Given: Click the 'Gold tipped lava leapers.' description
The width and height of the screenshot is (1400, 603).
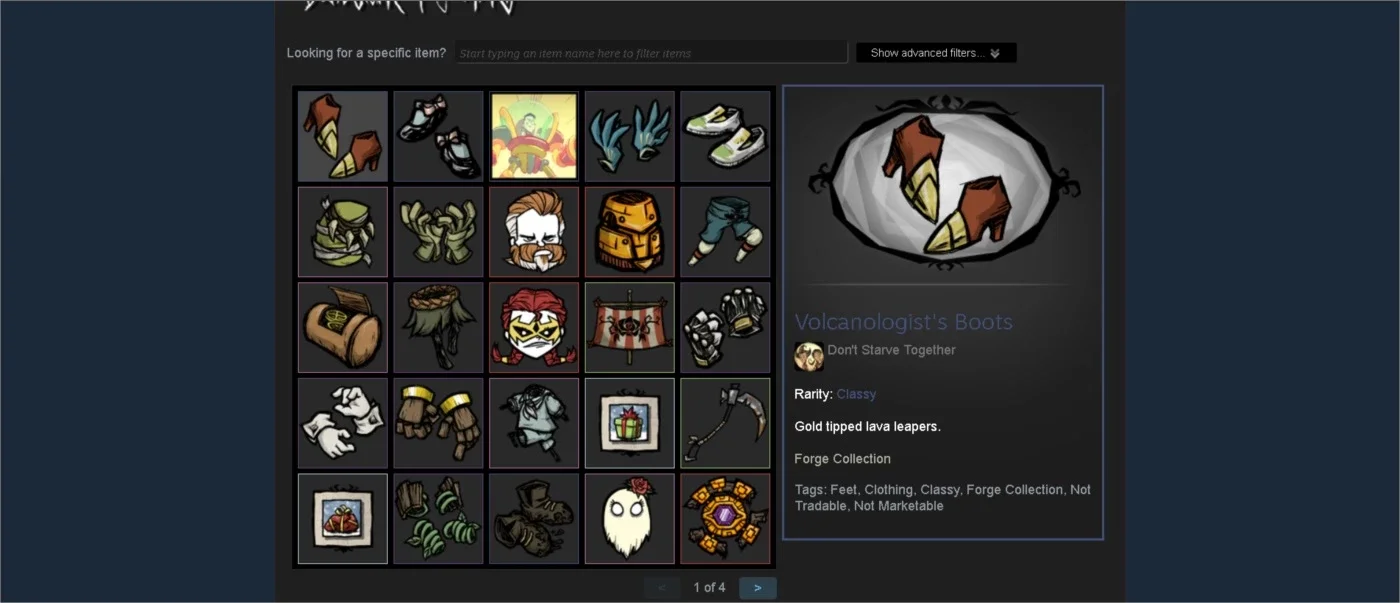Looking at the screenshot, I should click(868, 427).
